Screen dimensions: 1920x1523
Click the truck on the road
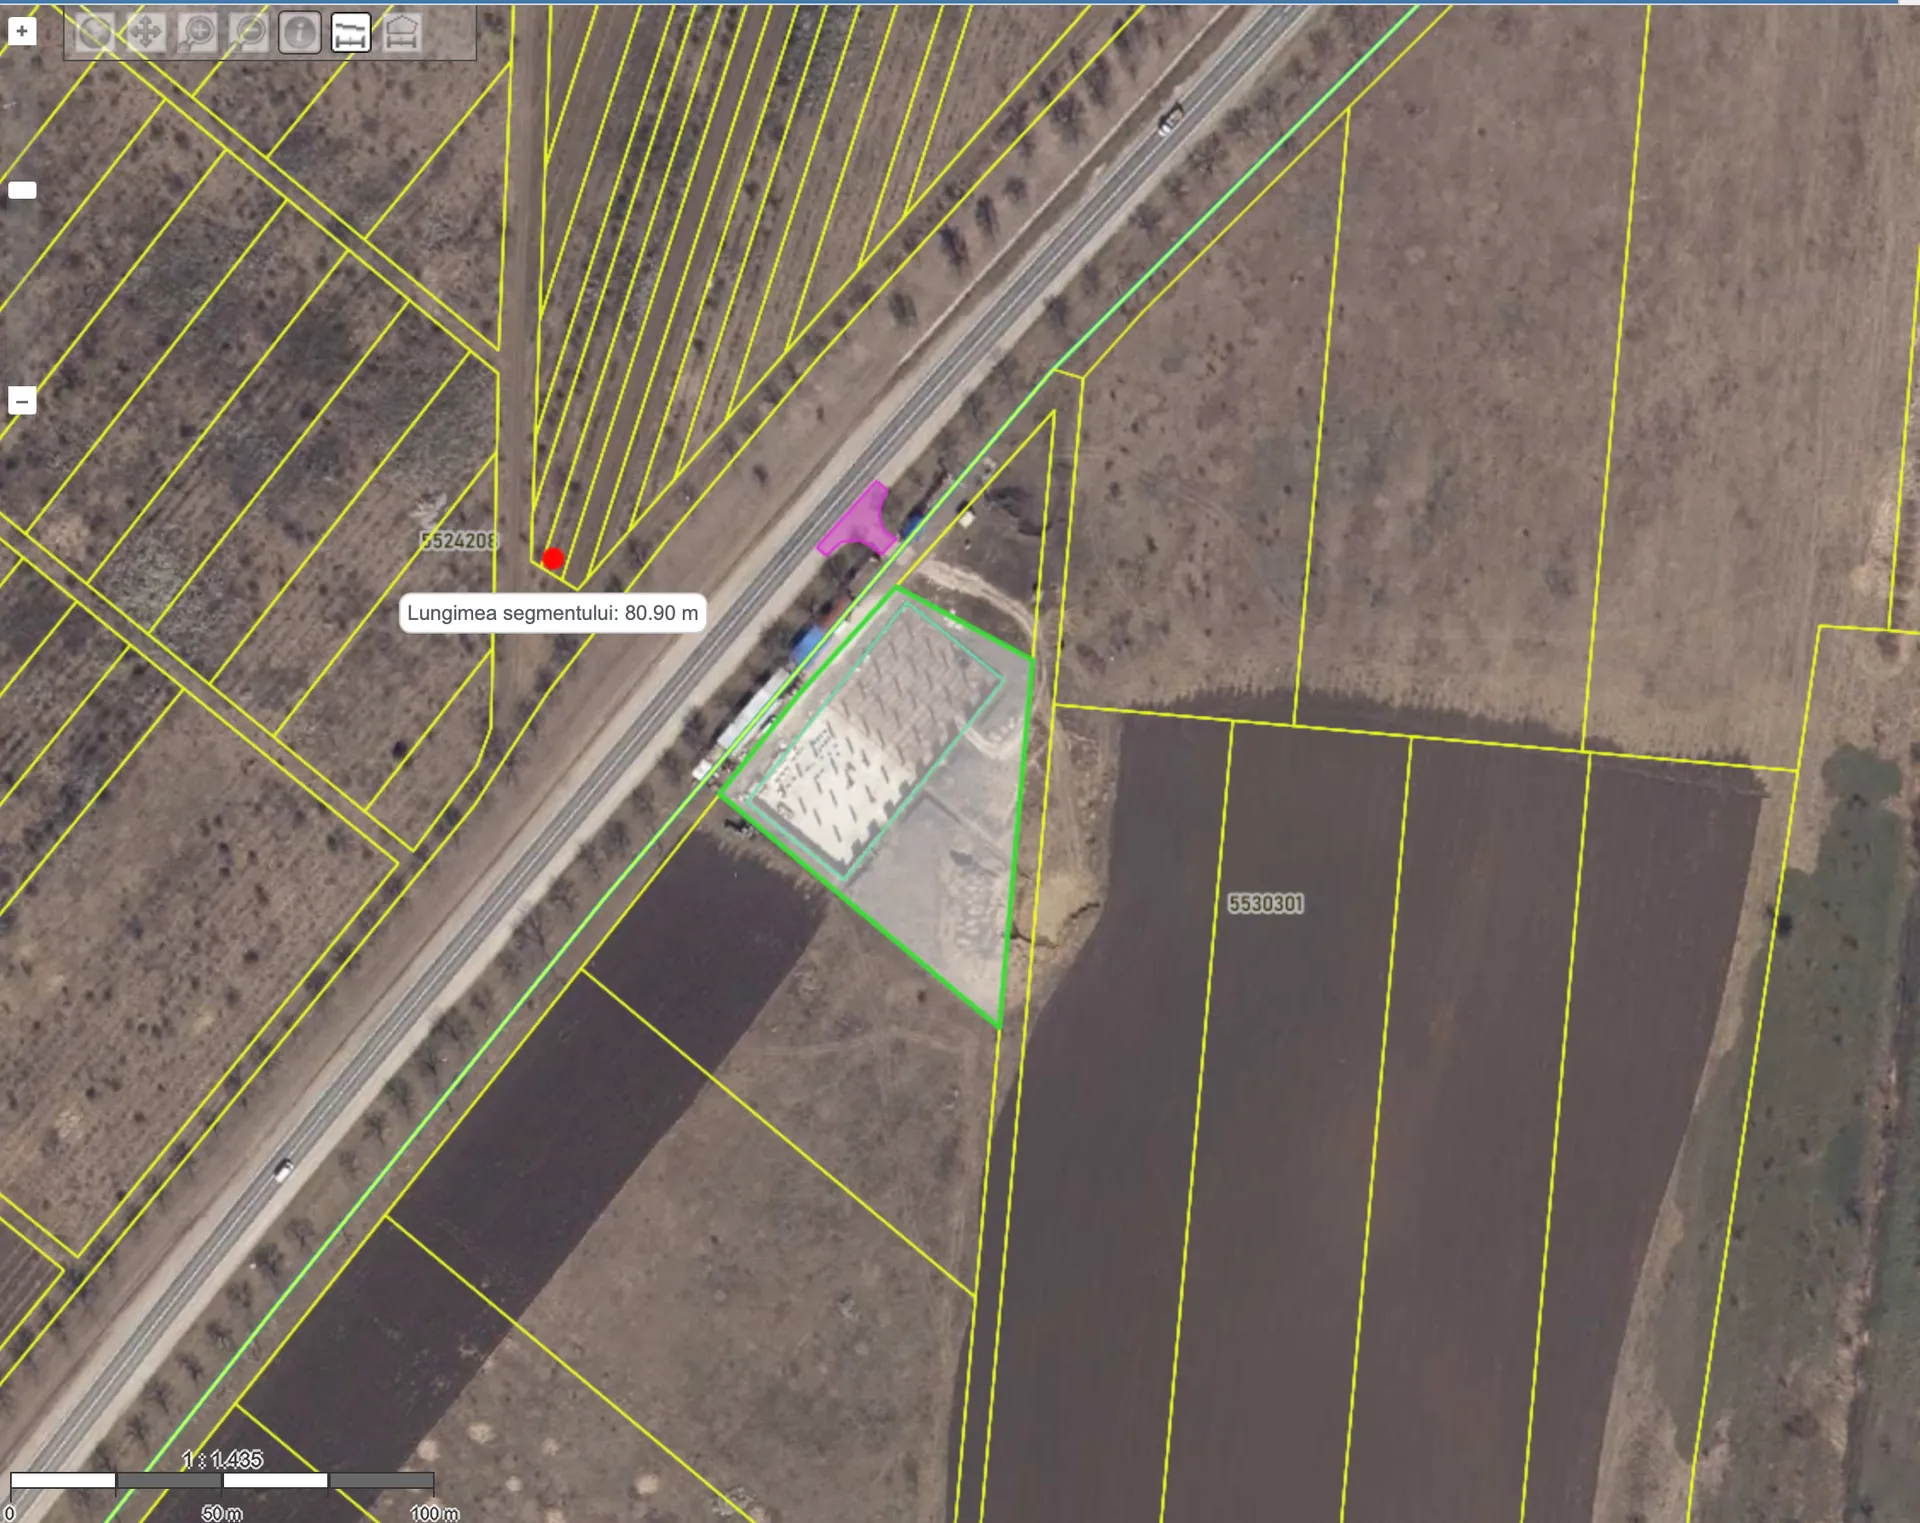(1170, 119)
